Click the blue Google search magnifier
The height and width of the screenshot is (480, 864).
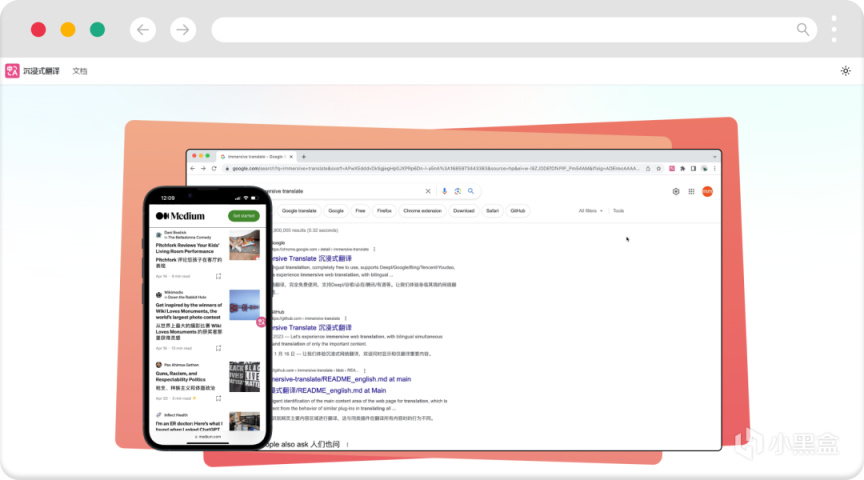click(x=471, y=191)
